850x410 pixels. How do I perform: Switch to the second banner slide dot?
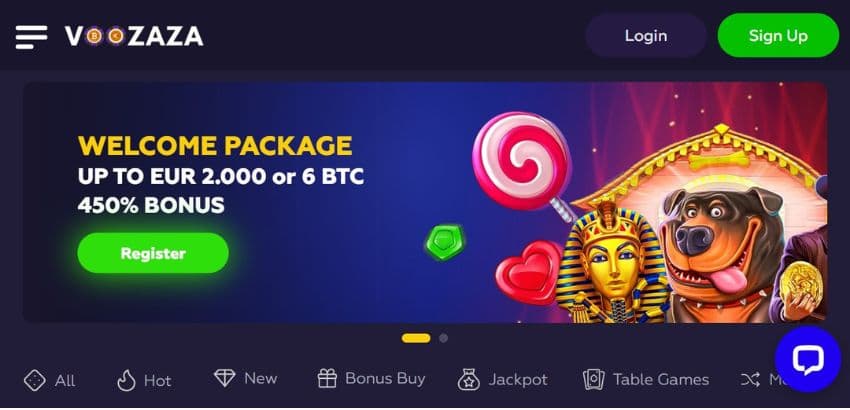click(x=443, y=338)
